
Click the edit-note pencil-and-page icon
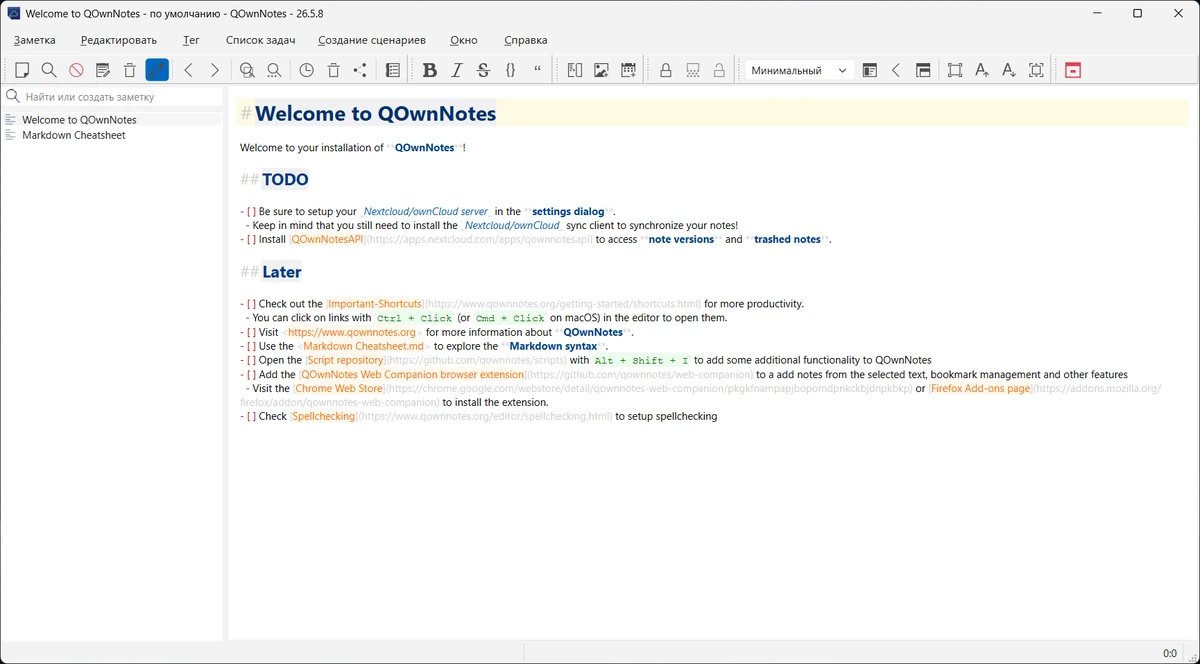click(x=103, y=70)
